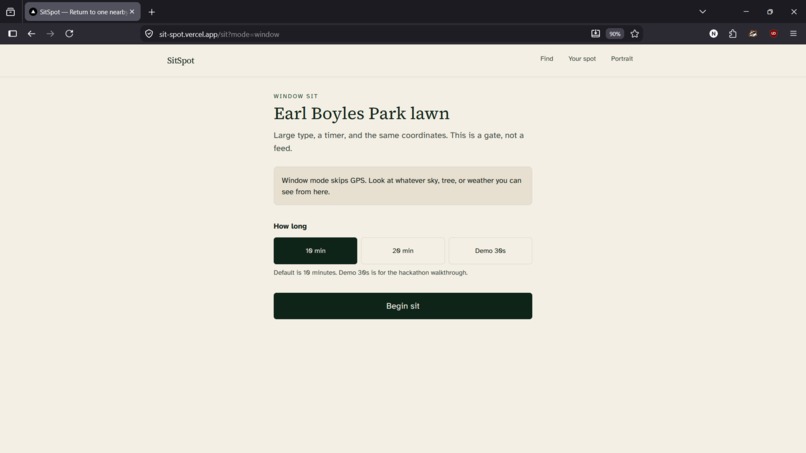Go back to previous page
The image size is (806, 453).
[x=31, y=34]
